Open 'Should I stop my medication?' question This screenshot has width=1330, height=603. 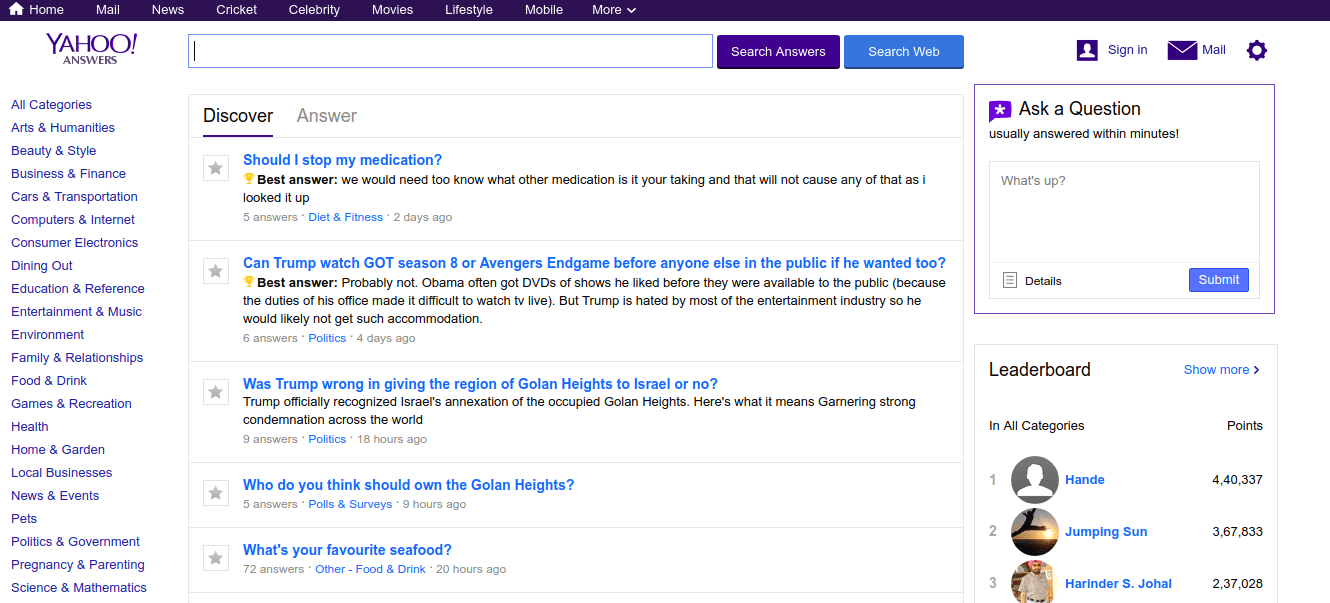click(342, 160)
